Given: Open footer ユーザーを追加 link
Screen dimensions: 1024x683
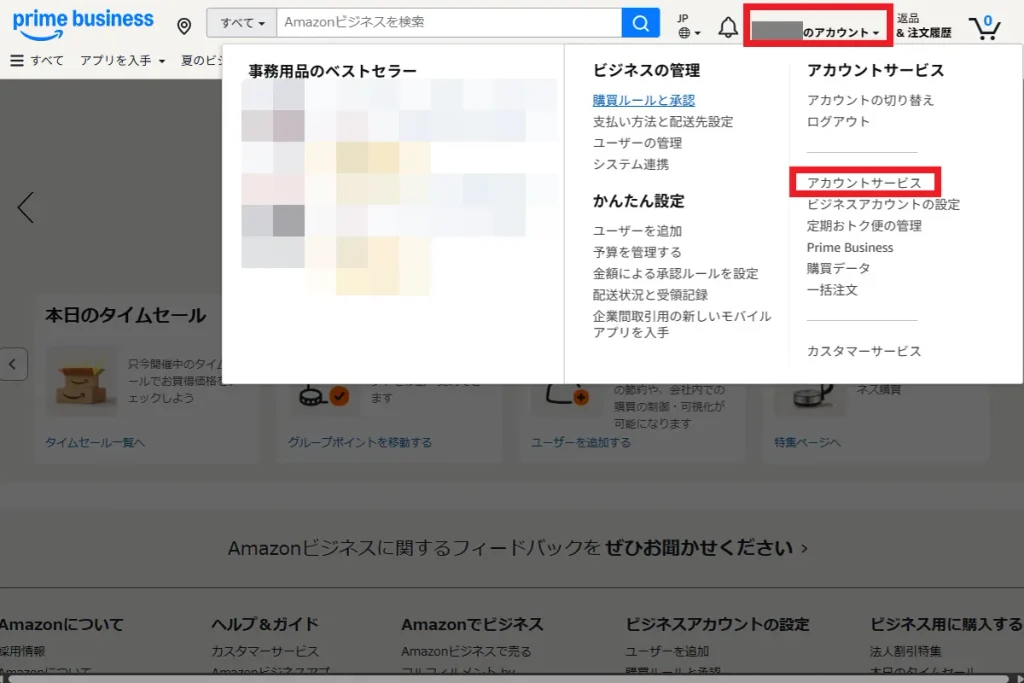Looking at the screenshot, I should [x=667, y=651].
